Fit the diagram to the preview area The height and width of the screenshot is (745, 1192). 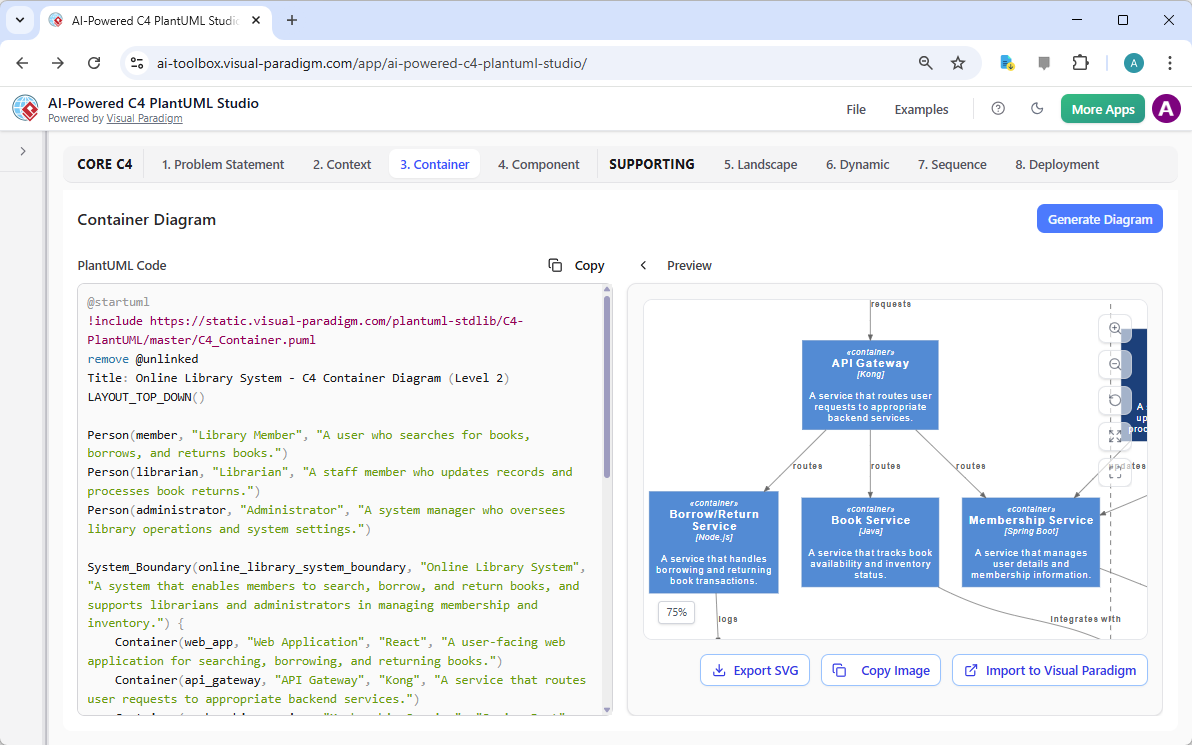[1114, 436]
